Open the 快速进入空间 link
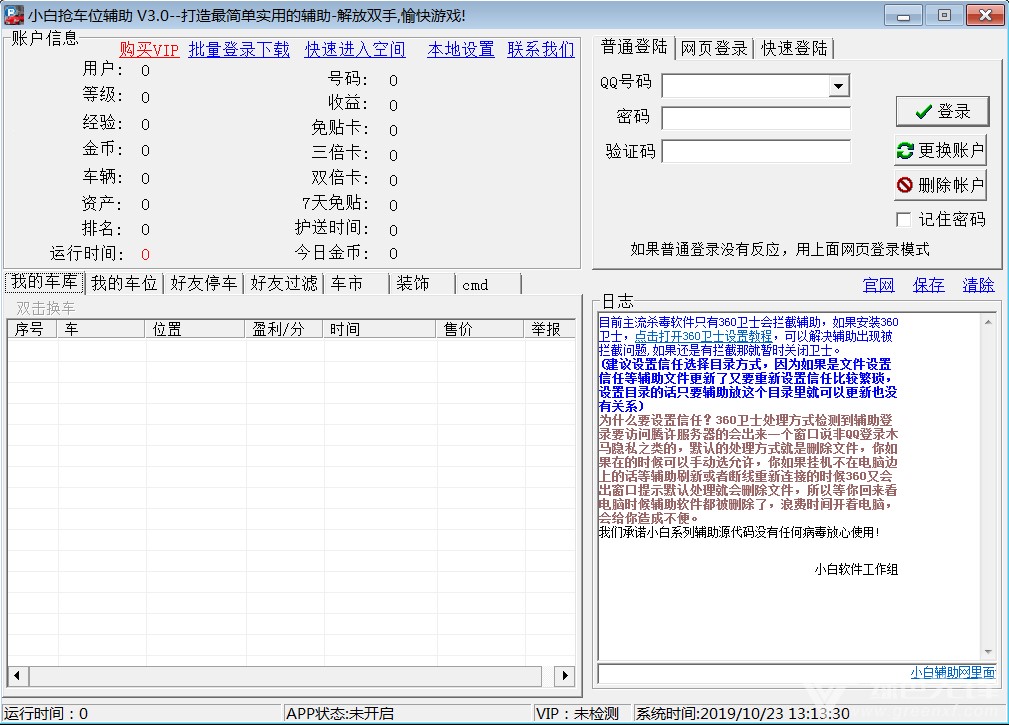1009x725 pixels. tap(355, 50)
